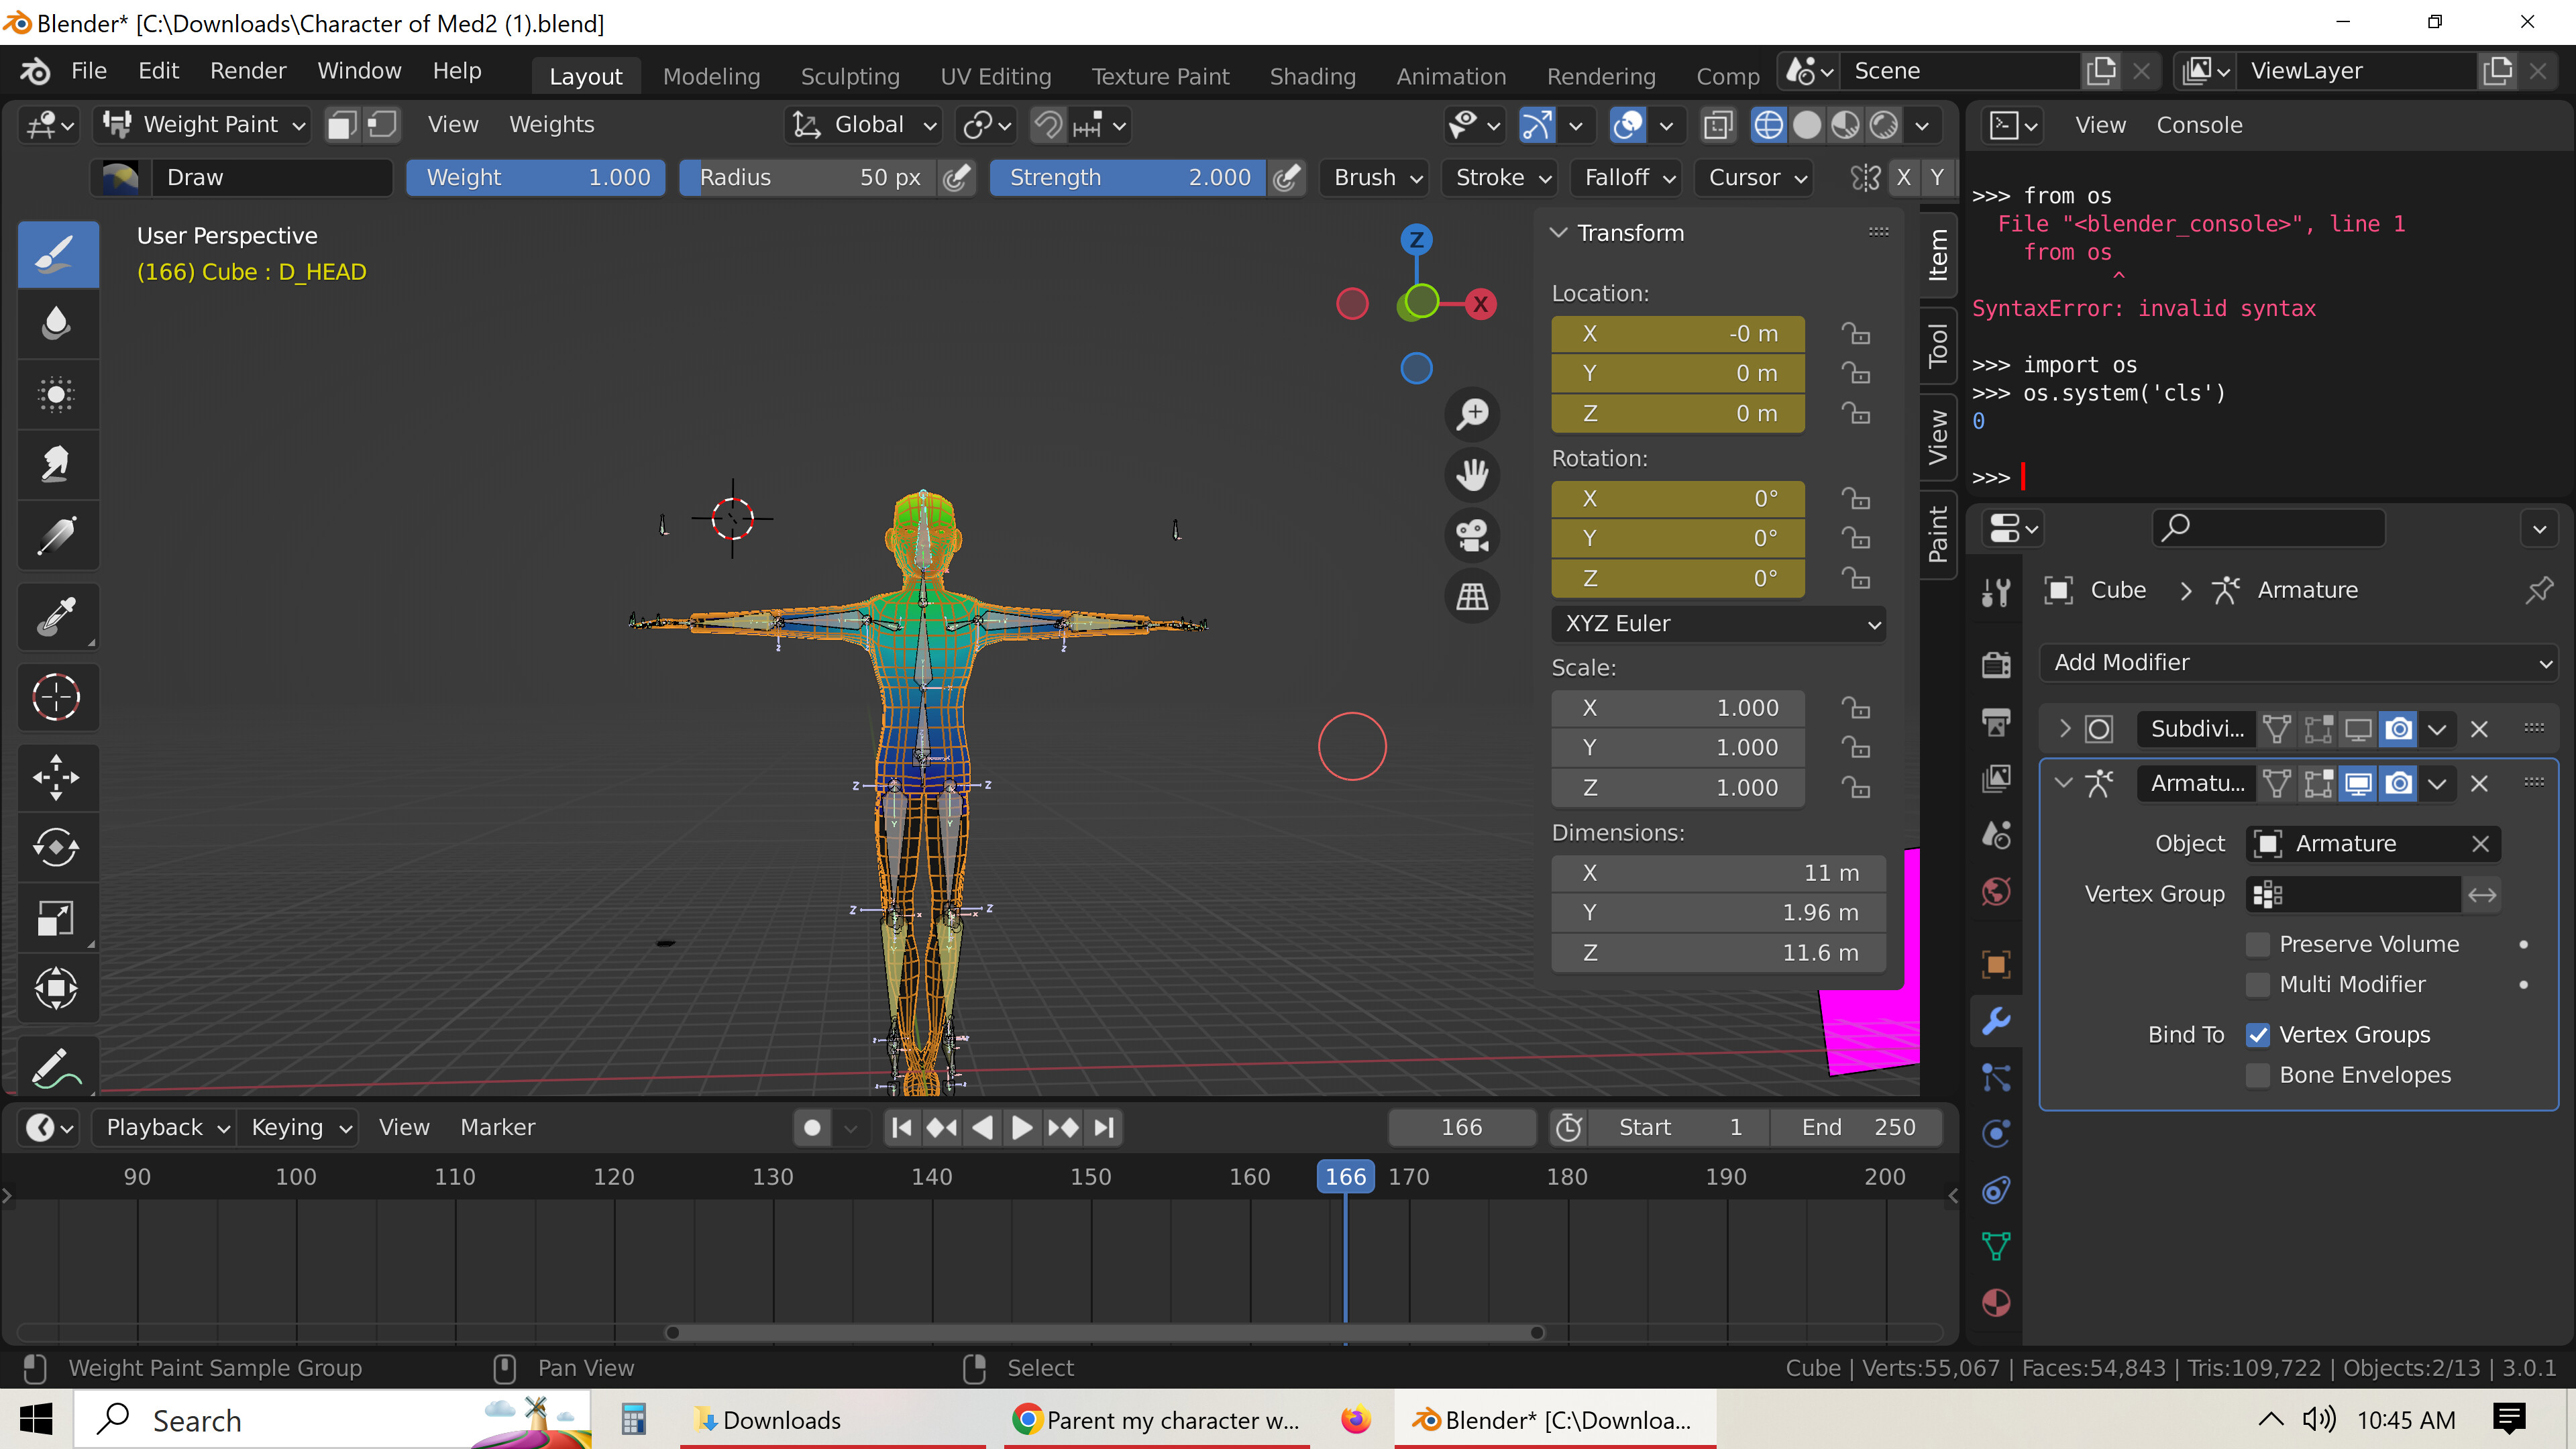Enable the Multi Modifier checkbox

tap(2258, 984)
